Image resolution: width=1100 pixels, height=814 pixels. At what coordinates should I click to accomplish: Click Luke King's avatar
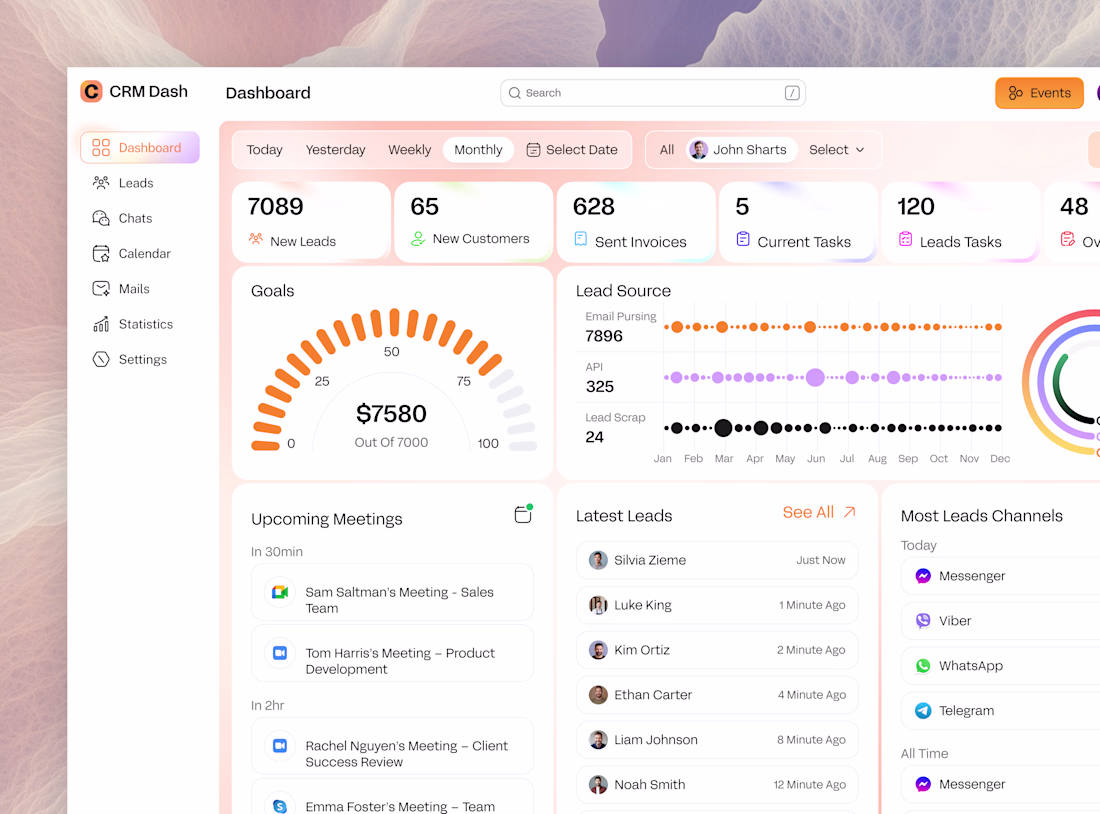[598, 605]
